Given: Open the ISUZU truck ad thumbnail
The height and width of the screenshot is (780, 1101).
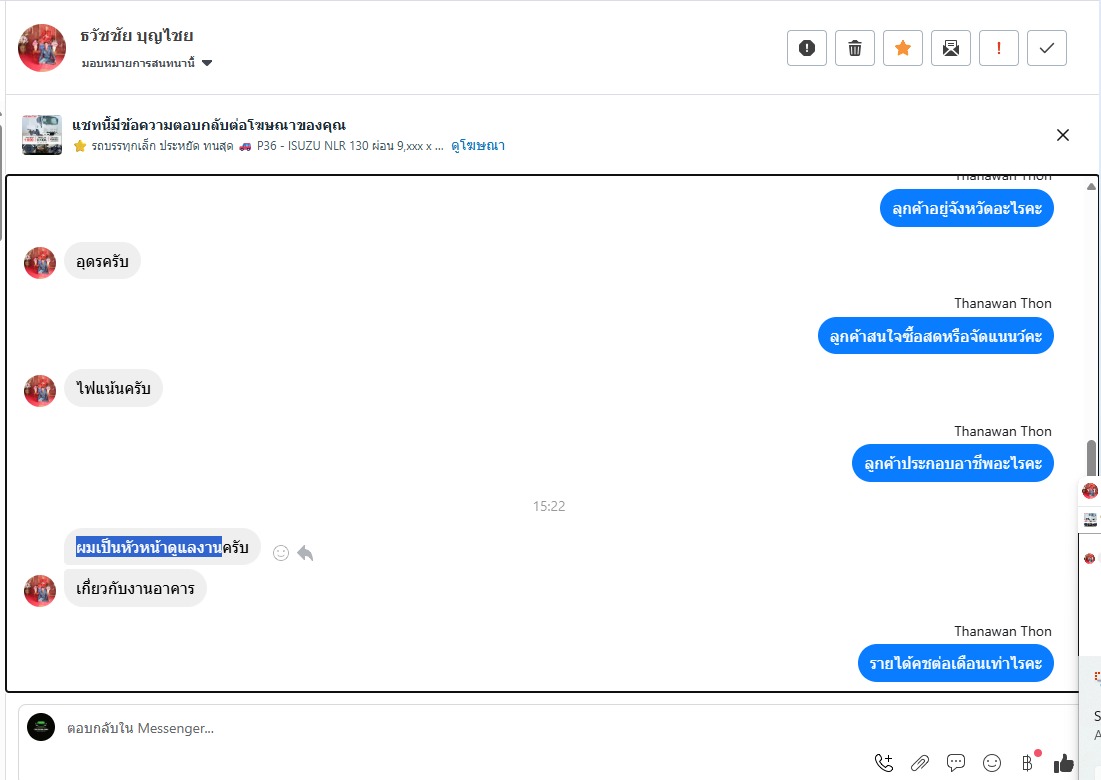Looking at the screenshot, I should [42, 135].
